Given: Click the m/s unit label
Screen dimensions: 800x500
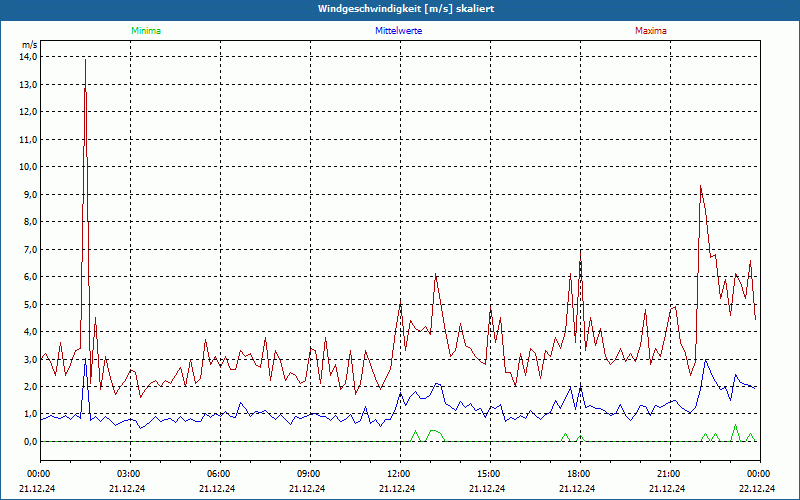Looking at the screenshot, I should 29,45.
